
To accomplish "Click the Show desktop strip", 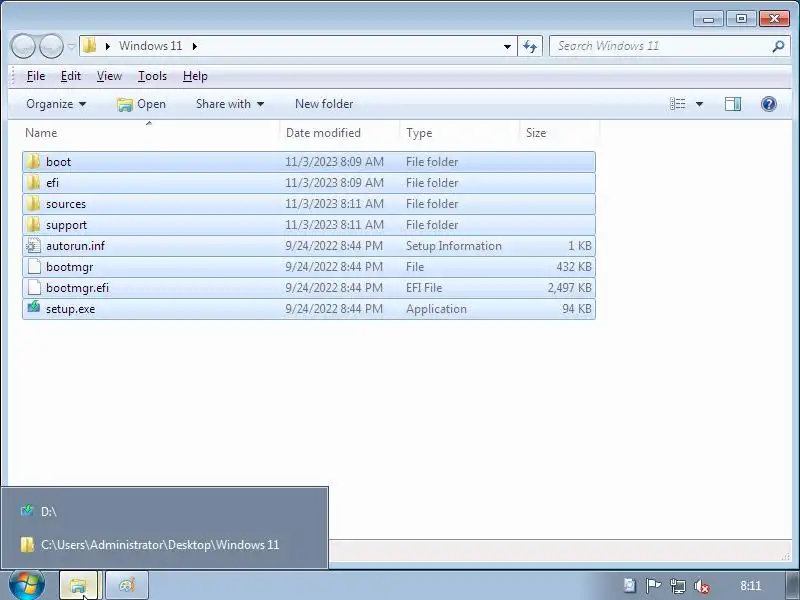I will pos(791,585).
